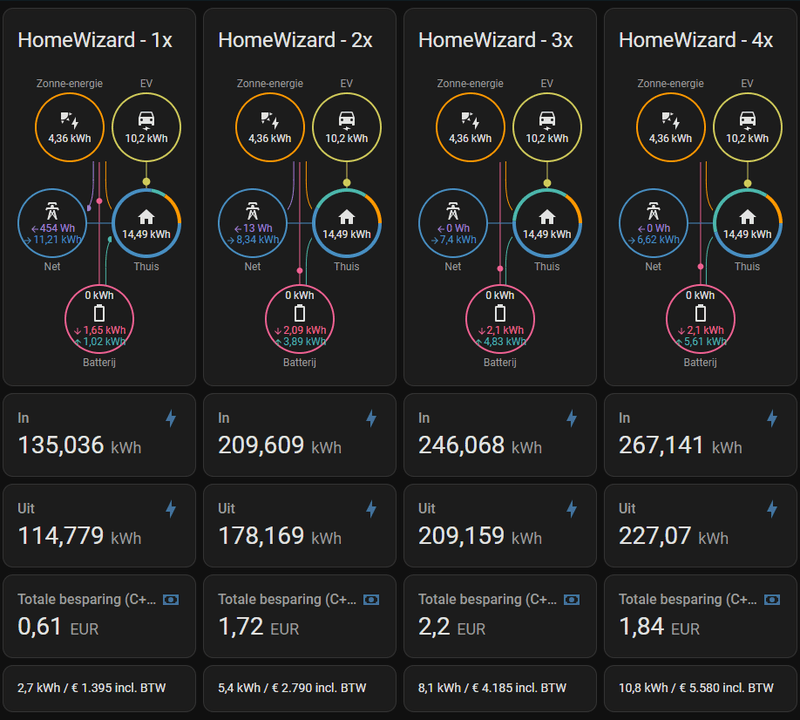Screen dimensions: 800x720
Task: Open the 246,068 kWh In sensor card
Action: click(x=499, y=434)
